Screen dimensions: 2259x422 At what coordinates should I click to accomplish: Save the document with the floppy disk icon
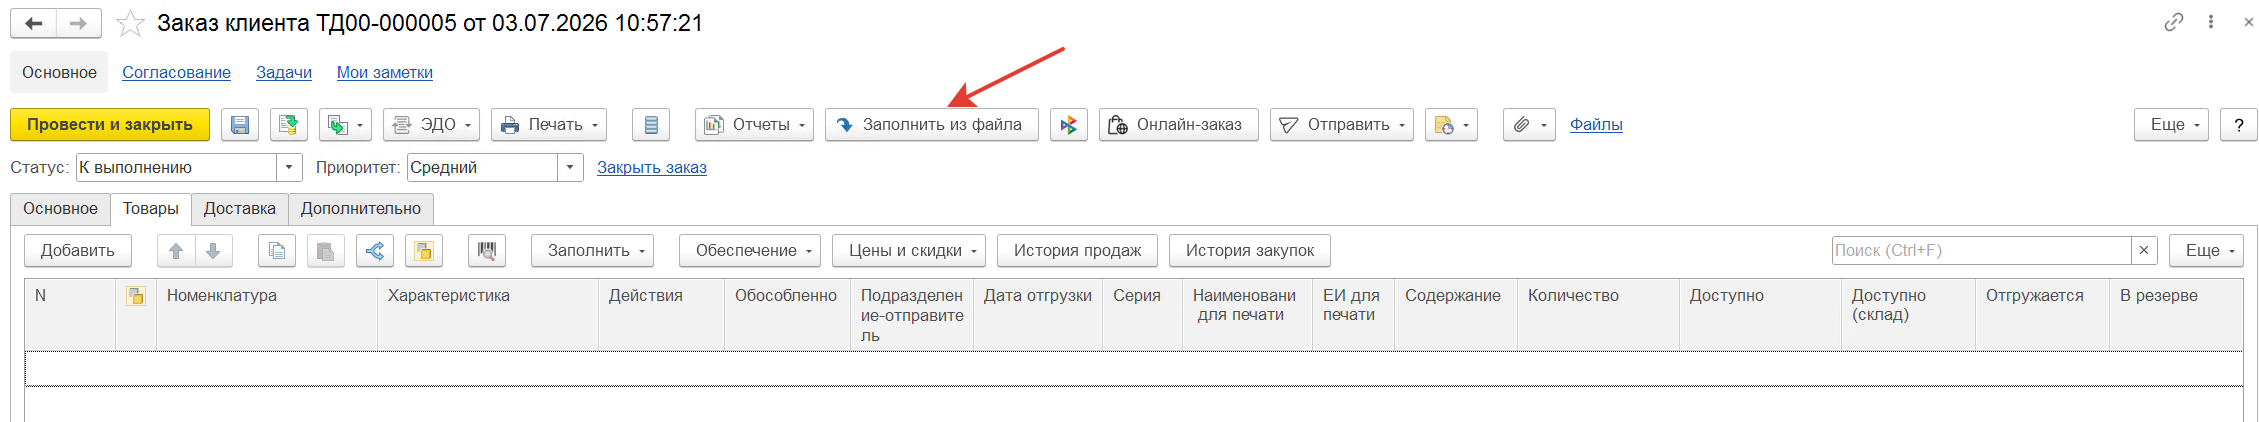click(240, 125)
